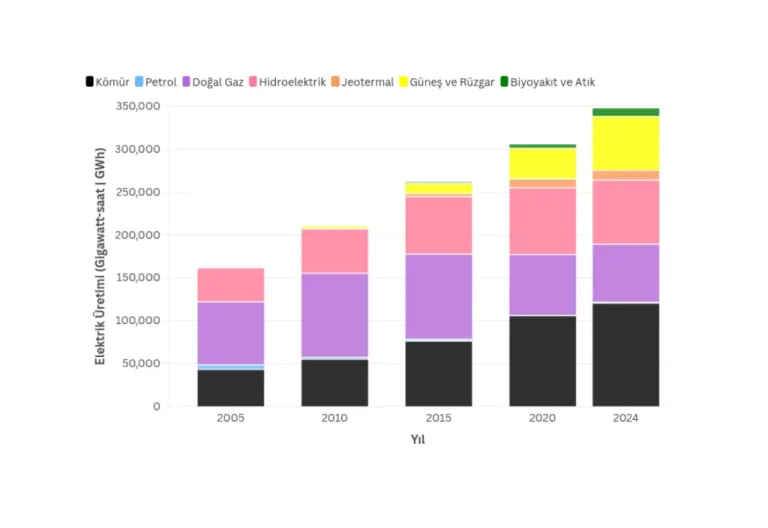Image resolution: width=768 pixels, height=528 pixels.
Task: Select the Hidroelektrik legend label
Action: click(x=292, y=82)
